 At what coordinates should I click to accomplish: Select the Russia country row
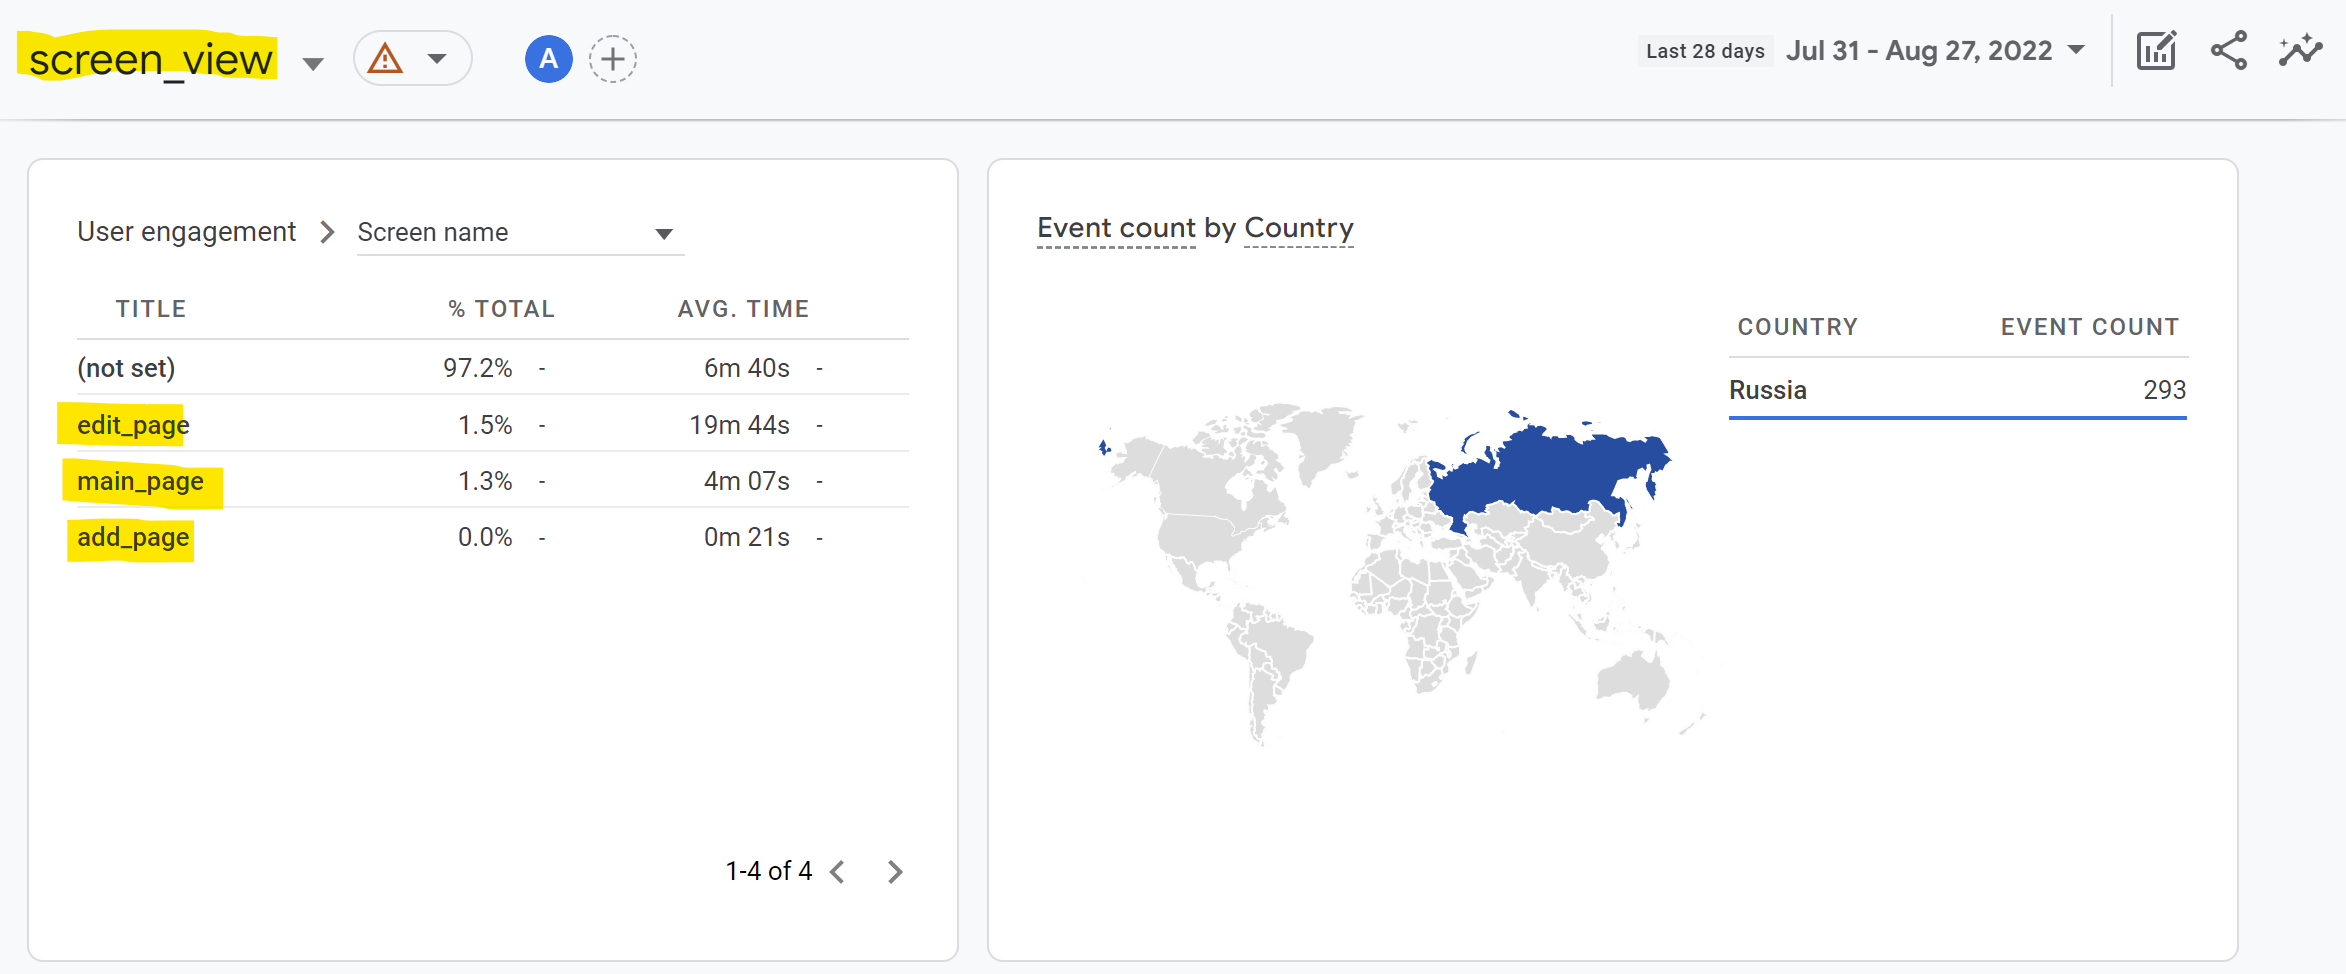coord(1958,390)
